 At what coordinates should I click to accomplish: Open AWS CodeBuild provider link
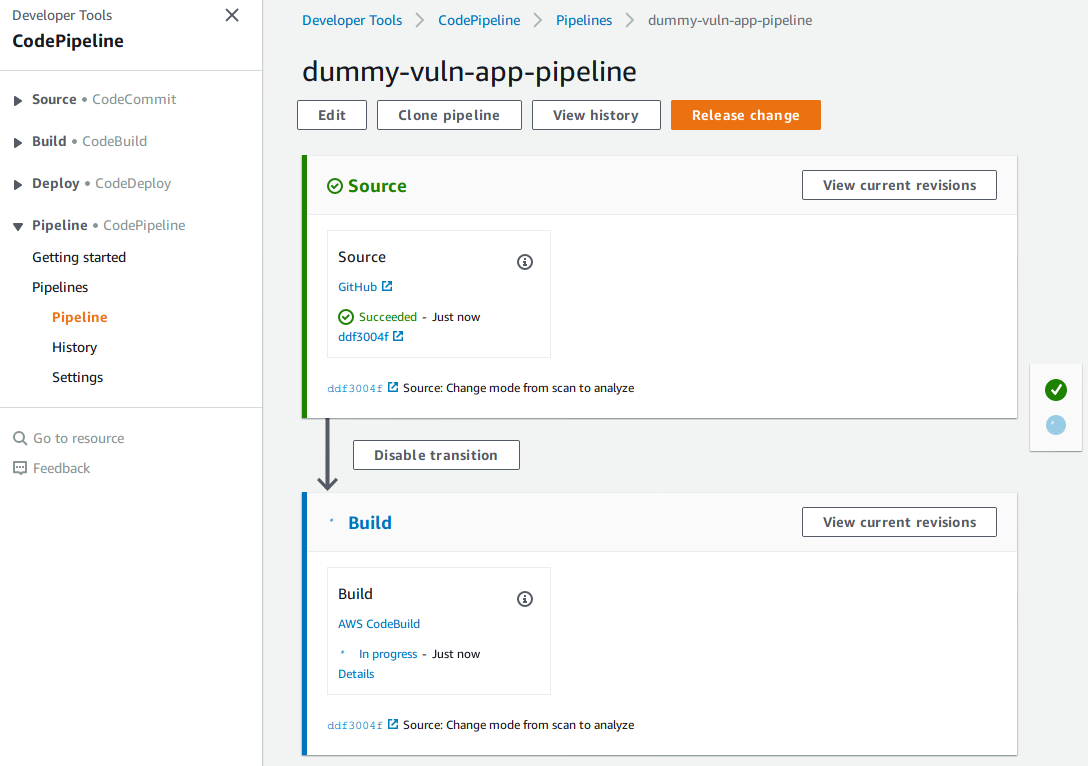[379, 624]
